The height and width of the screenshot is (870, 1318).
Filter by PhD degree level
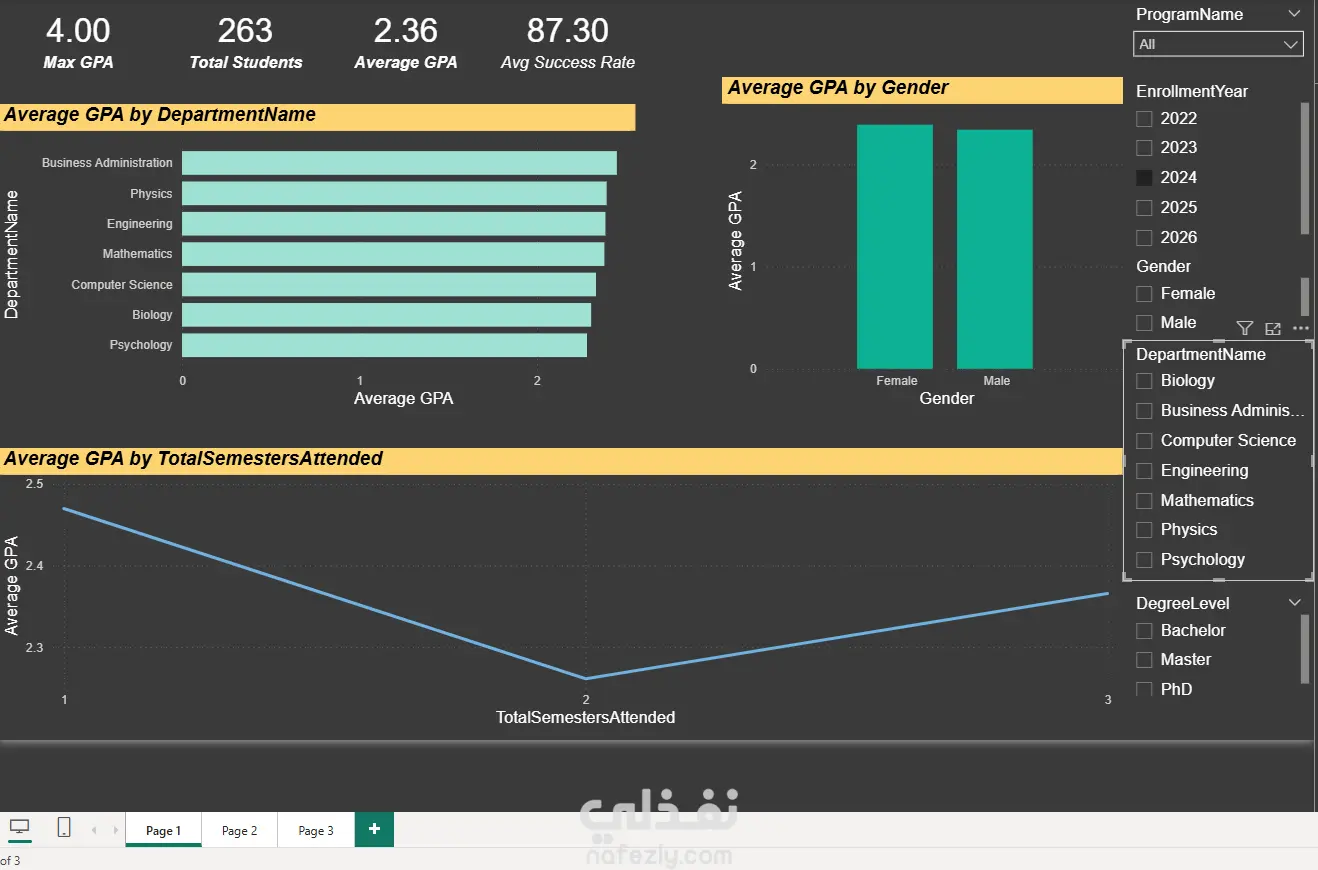(x=1144, y=689)
